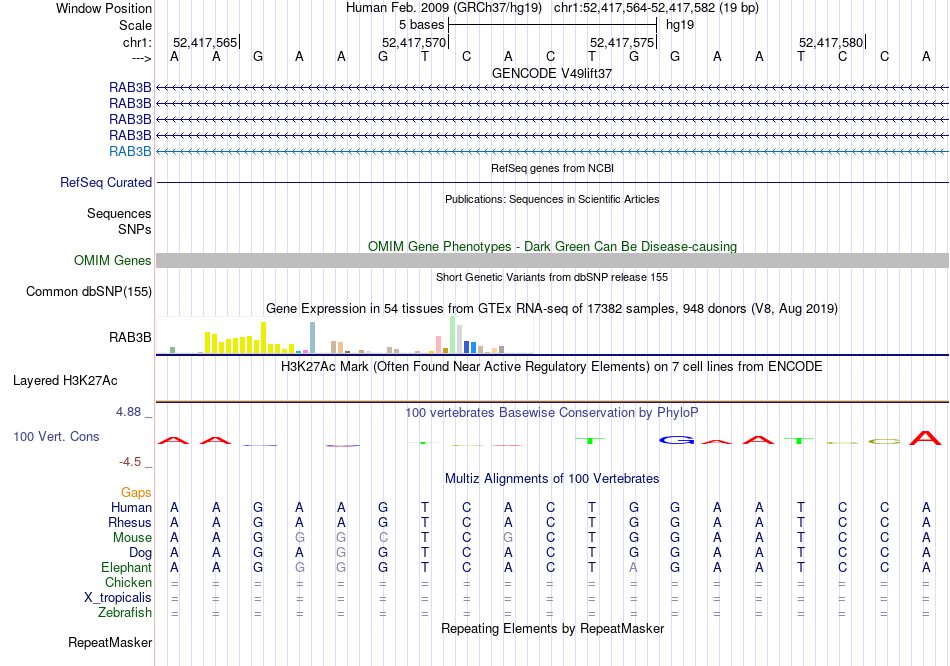
Task: Click the Chicken alignment row label
Action: pyautogui.click(x=128, y=582)
